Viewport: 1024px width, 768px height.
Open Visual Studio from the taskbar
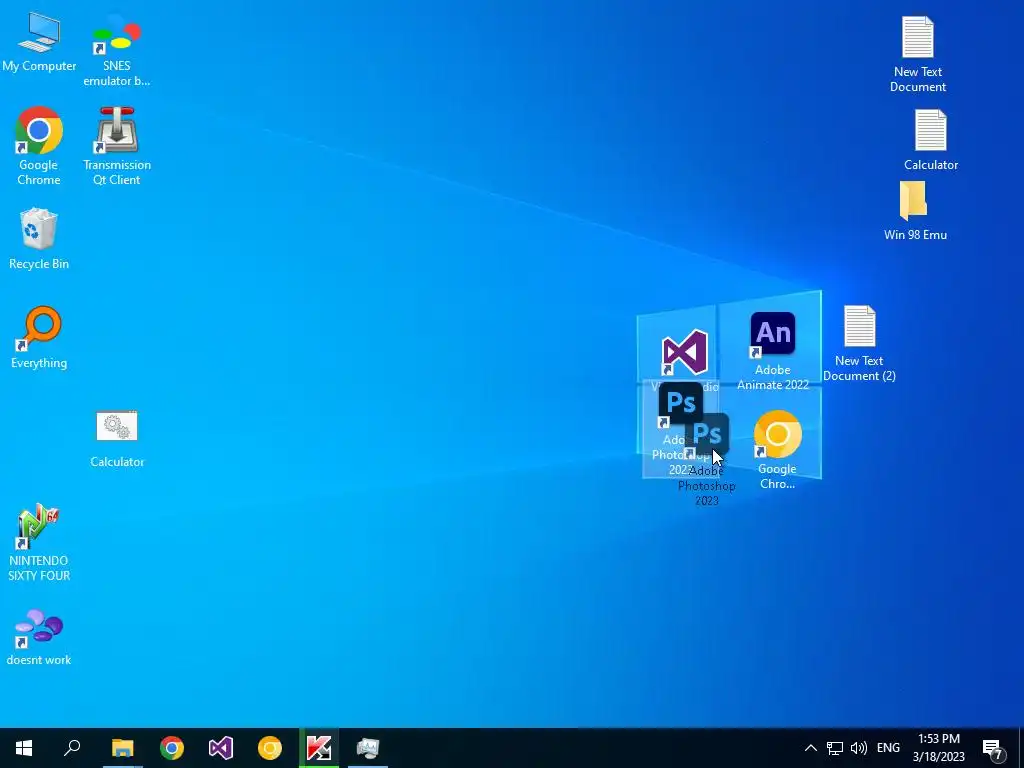tap(221, 748)
